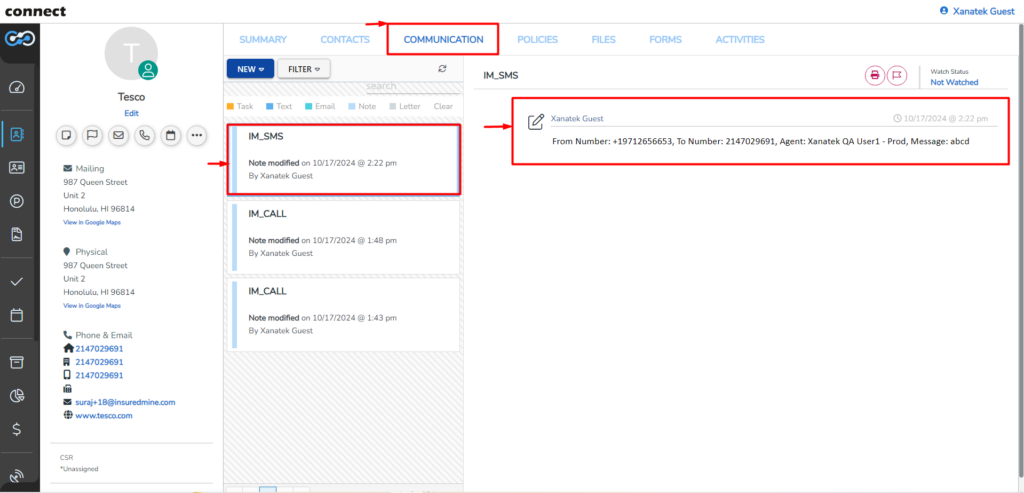Toggle the Letter type filter
The image size is (1024, 493).
(x=405, y=106)
